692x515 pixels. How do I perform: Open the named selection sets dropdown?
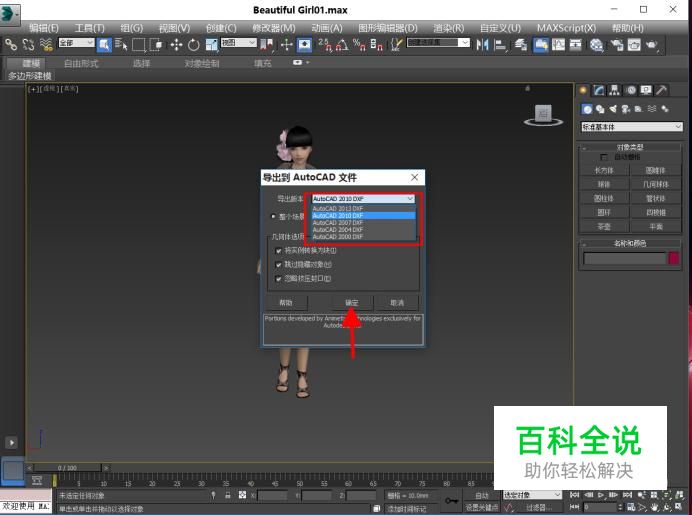(x=438, y=42)
